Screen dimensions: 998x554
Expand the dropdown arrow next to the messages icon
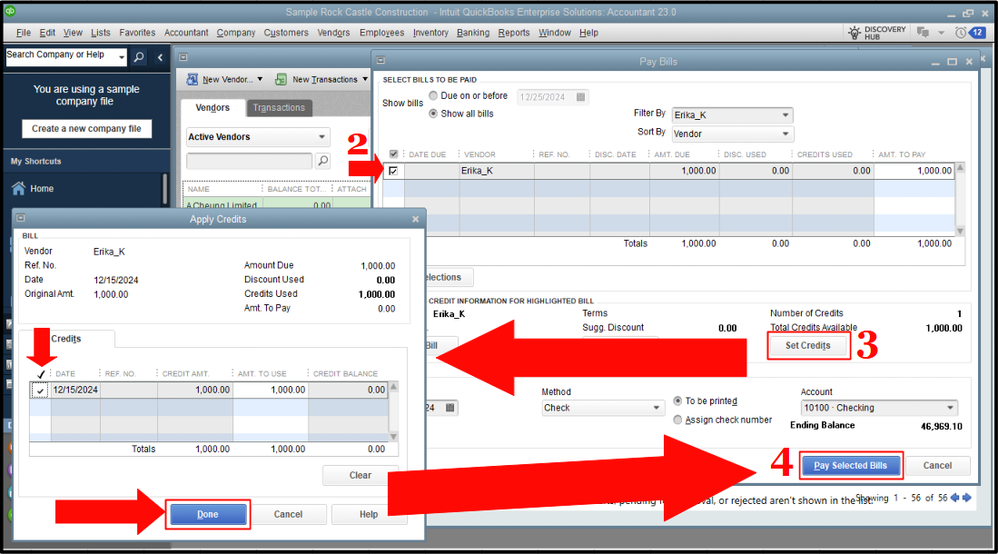941,32
